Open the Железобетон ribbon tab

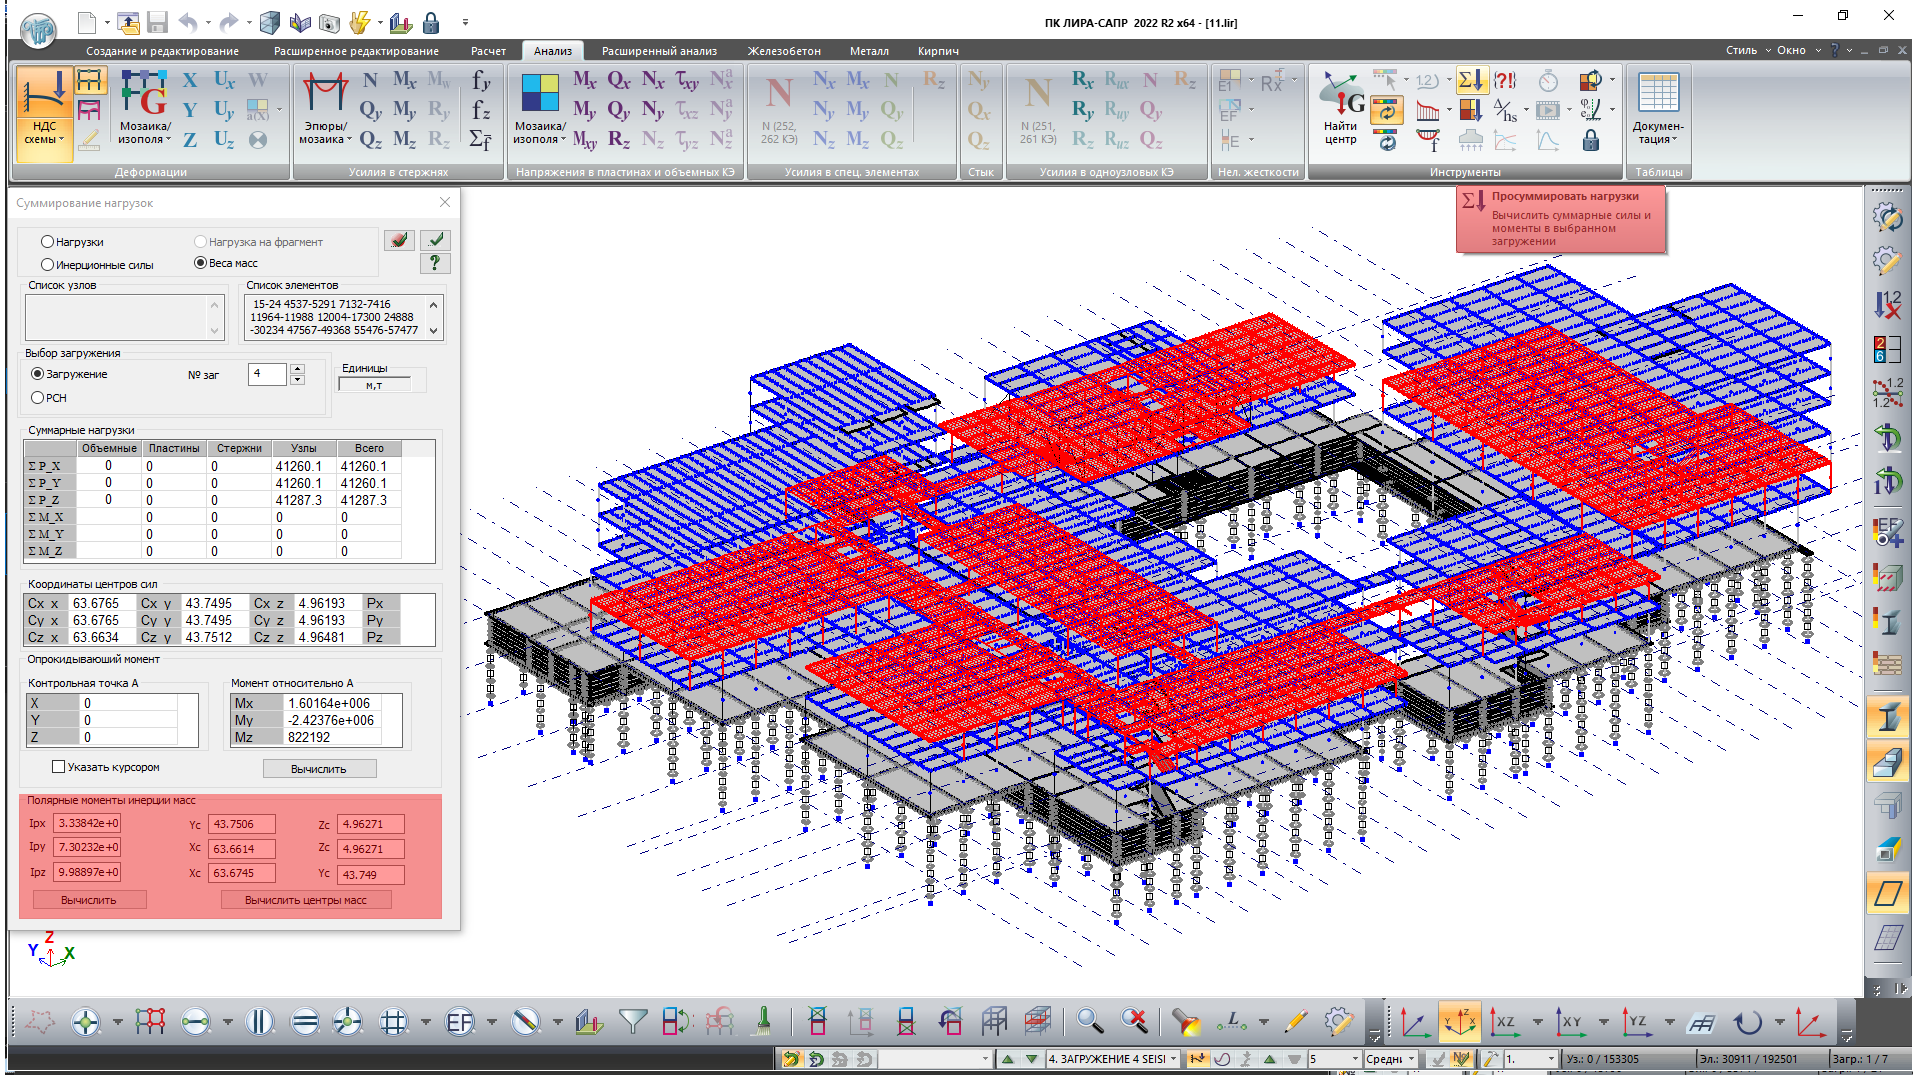(783, 51)
